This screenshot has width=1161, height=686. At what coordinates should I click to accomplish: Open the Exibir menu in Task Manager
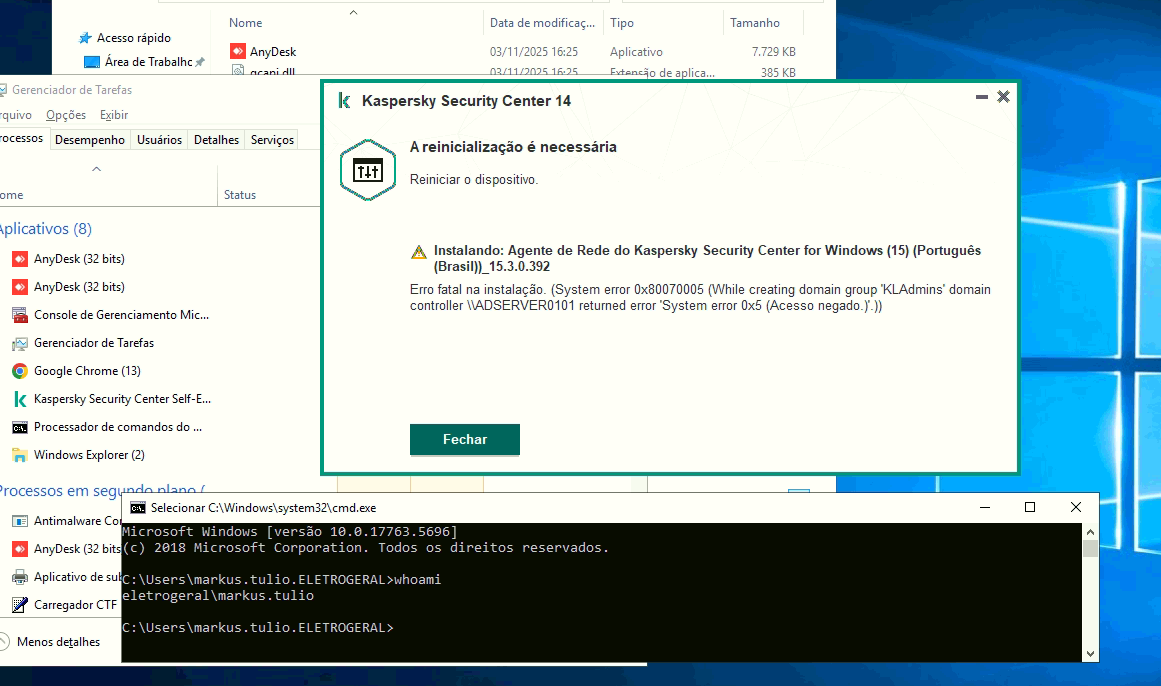(x=114, y=115)
